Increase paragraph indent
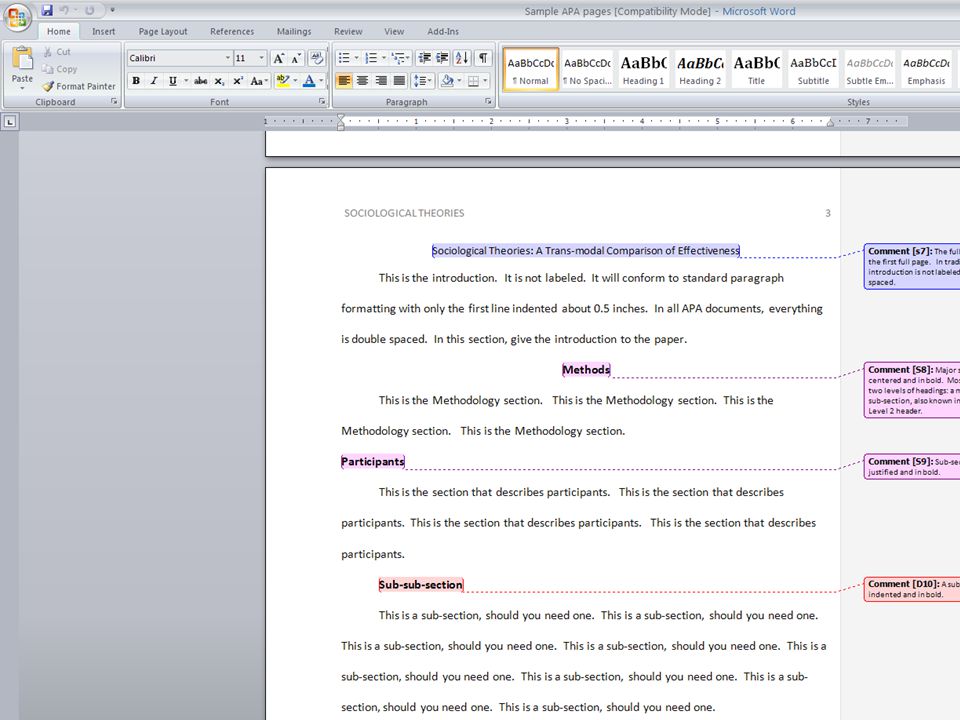This screenshot has width=960, height=720. pos(441,58)
